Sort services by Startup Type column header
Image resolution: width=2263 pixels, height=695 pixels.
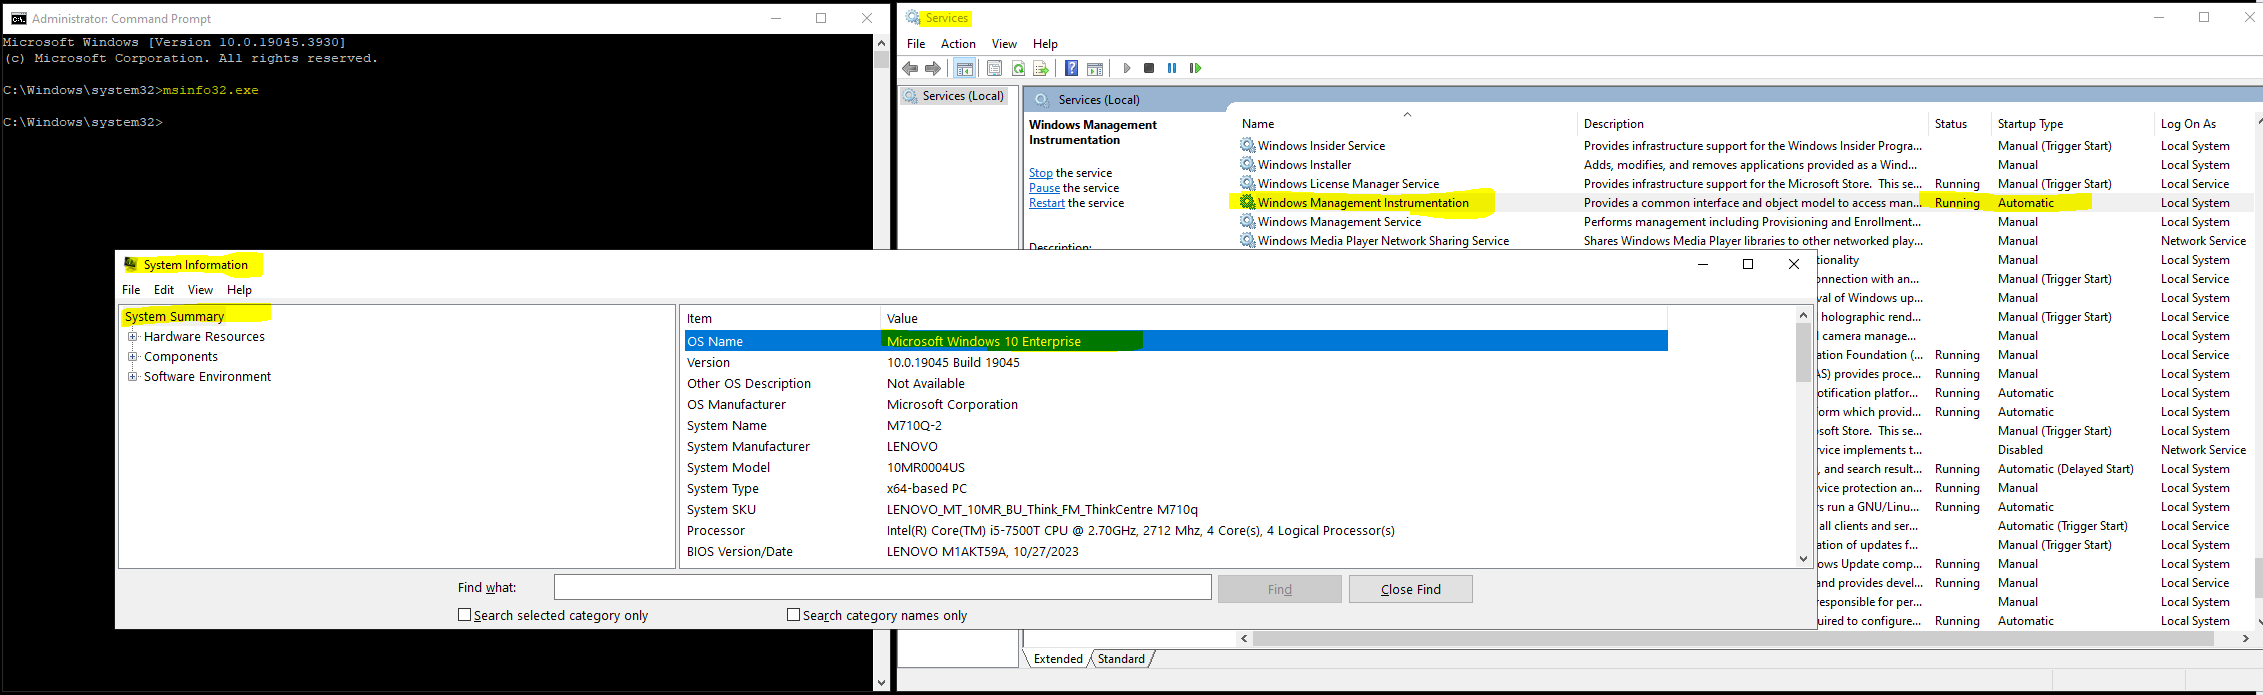(x=2072, y=124)
